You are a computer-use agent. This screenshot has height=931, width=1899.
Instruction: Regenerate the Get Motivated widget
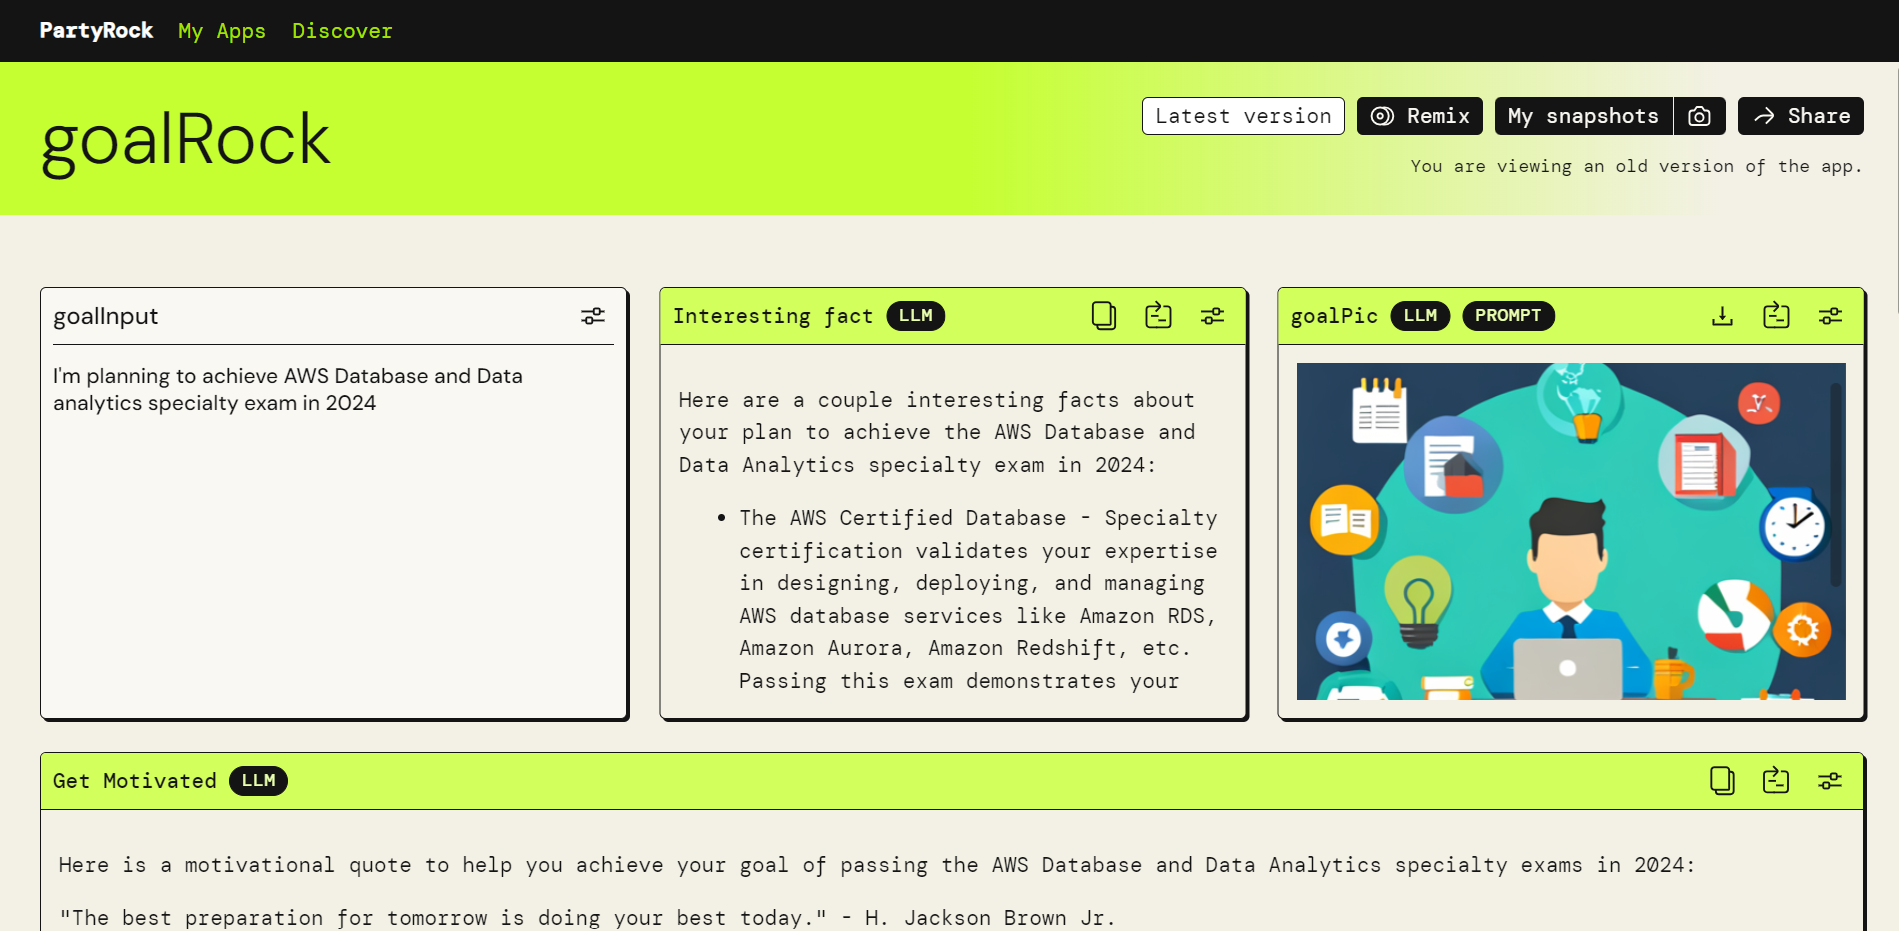(x=1776, y=781)
